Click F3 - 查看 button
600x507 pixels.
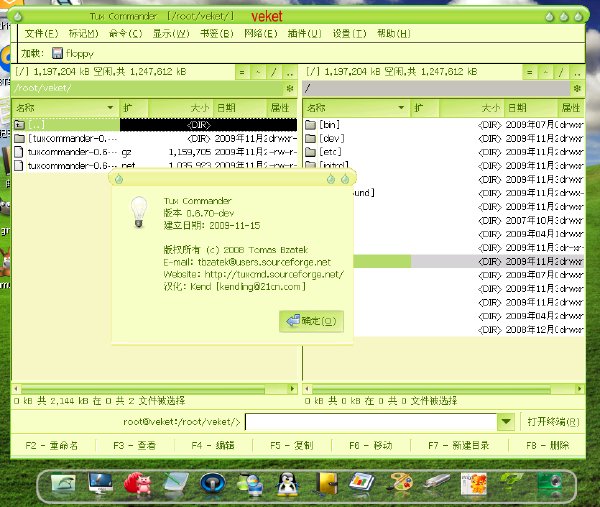coord(134,445)
